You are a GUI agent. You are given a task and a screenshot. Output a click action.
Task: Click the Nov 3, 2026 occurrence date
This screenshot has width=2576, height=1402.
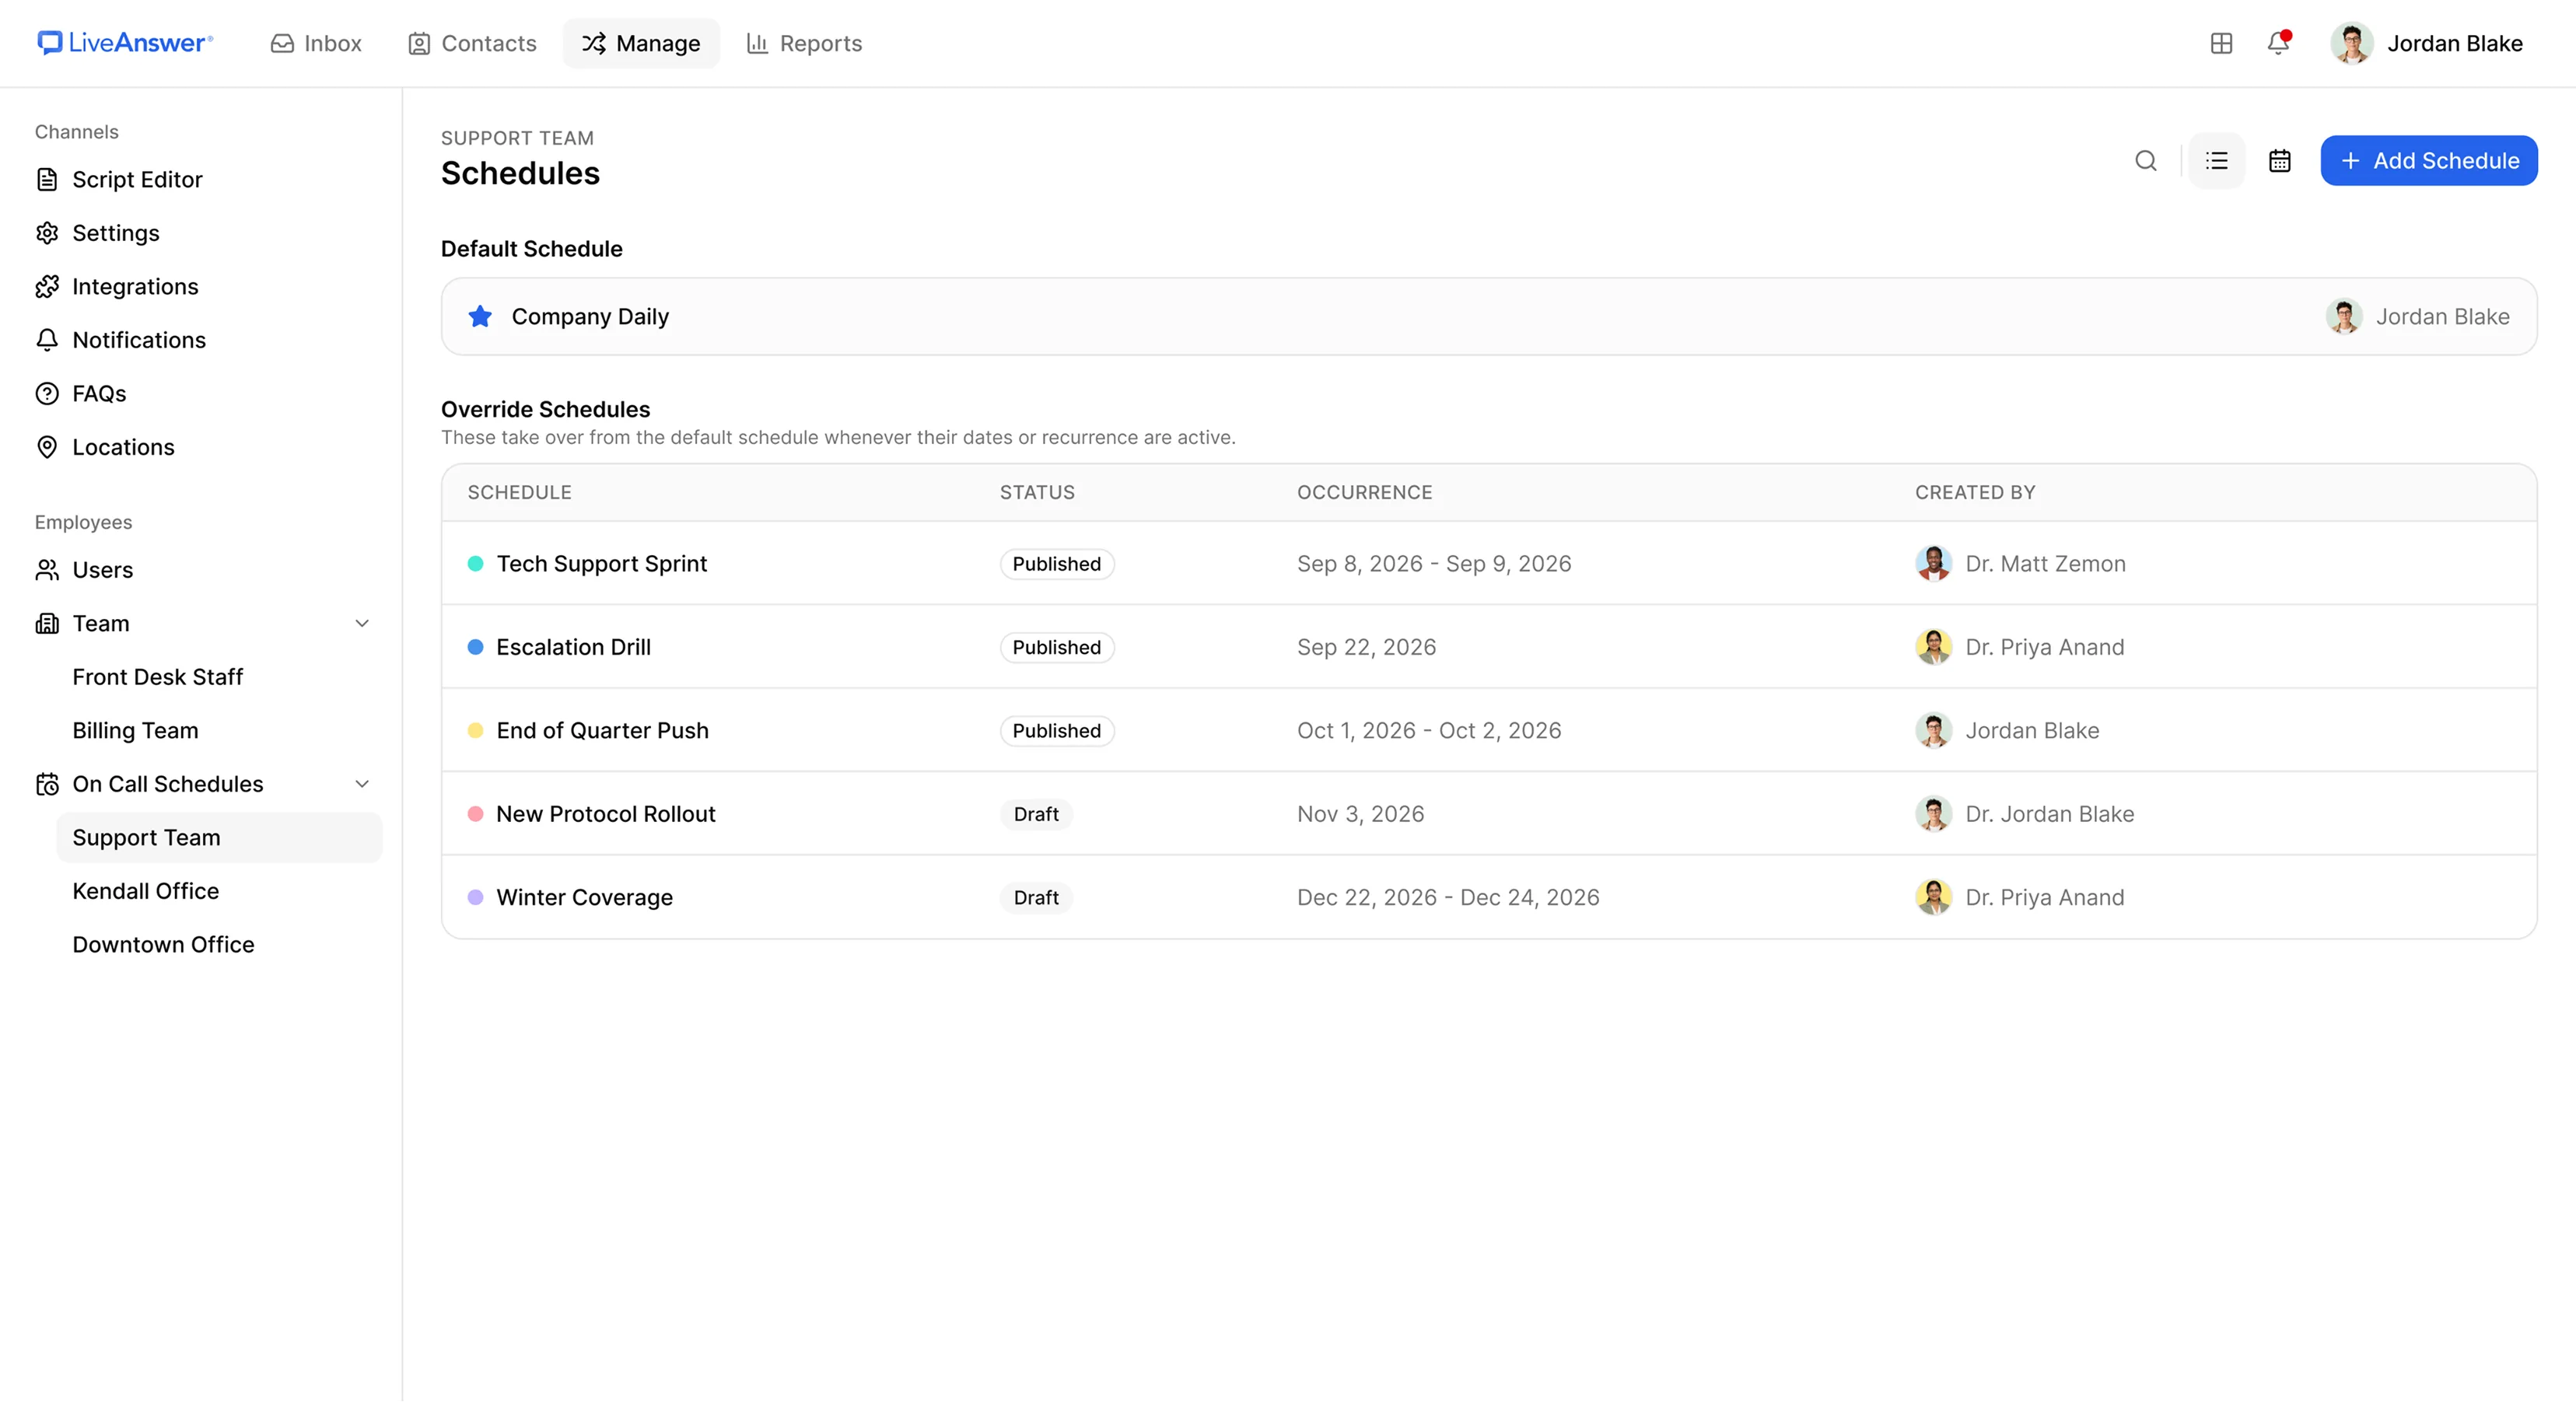coord(1360,815)
